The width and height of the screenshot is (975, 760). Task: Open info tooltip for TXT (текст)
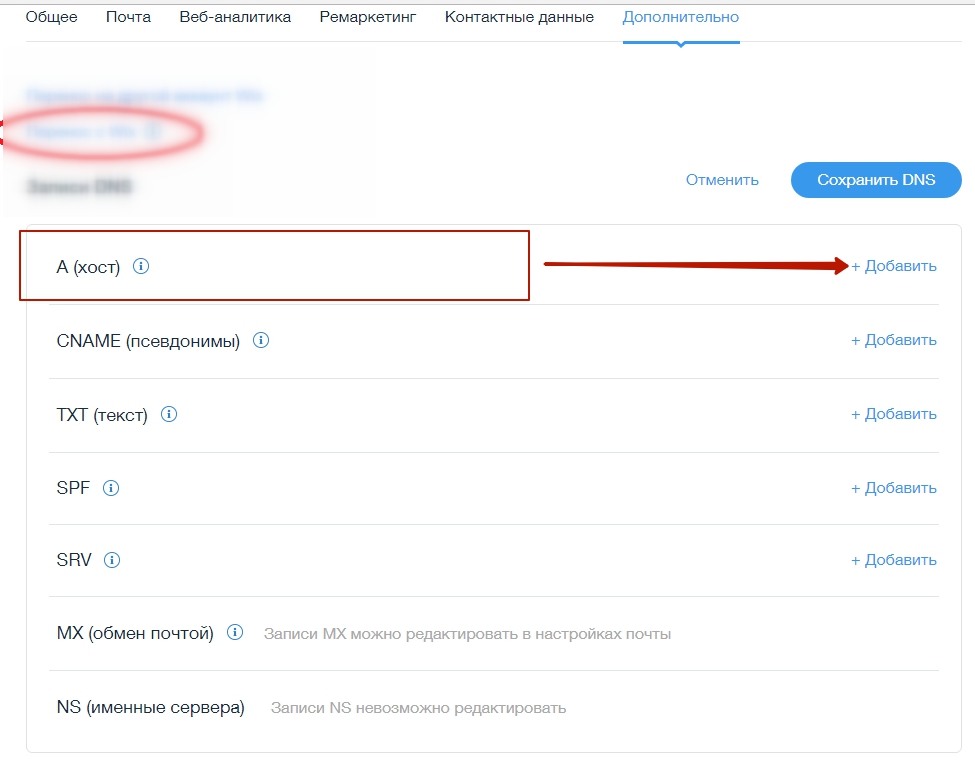(x=169, y=414)
